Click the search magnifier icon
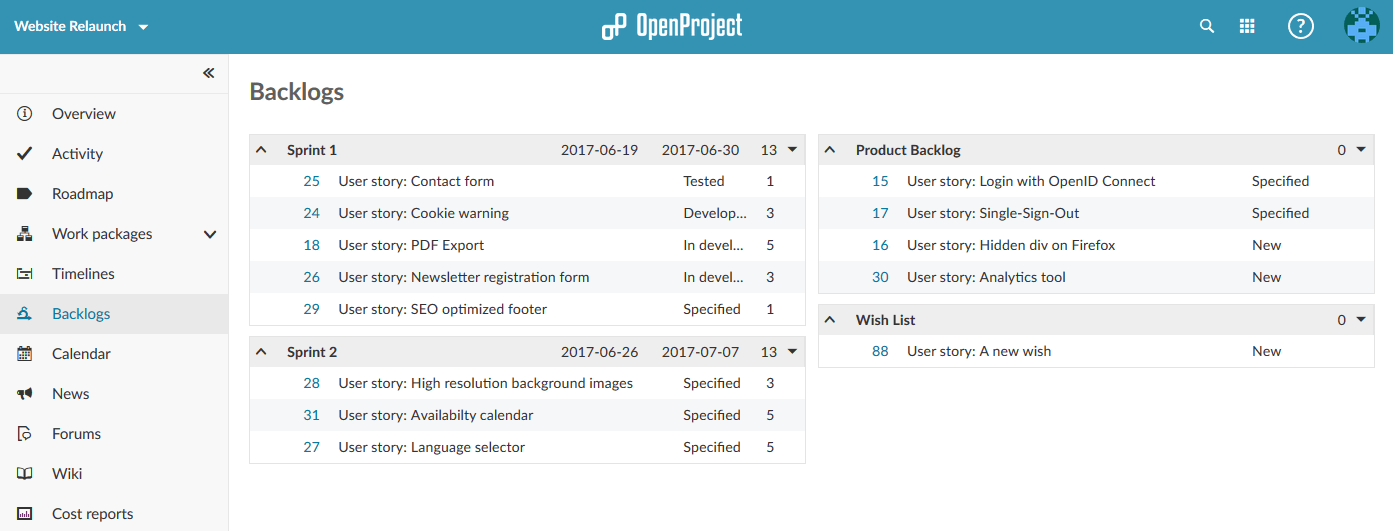1393x531 pixels. (x=1207, y=27)
